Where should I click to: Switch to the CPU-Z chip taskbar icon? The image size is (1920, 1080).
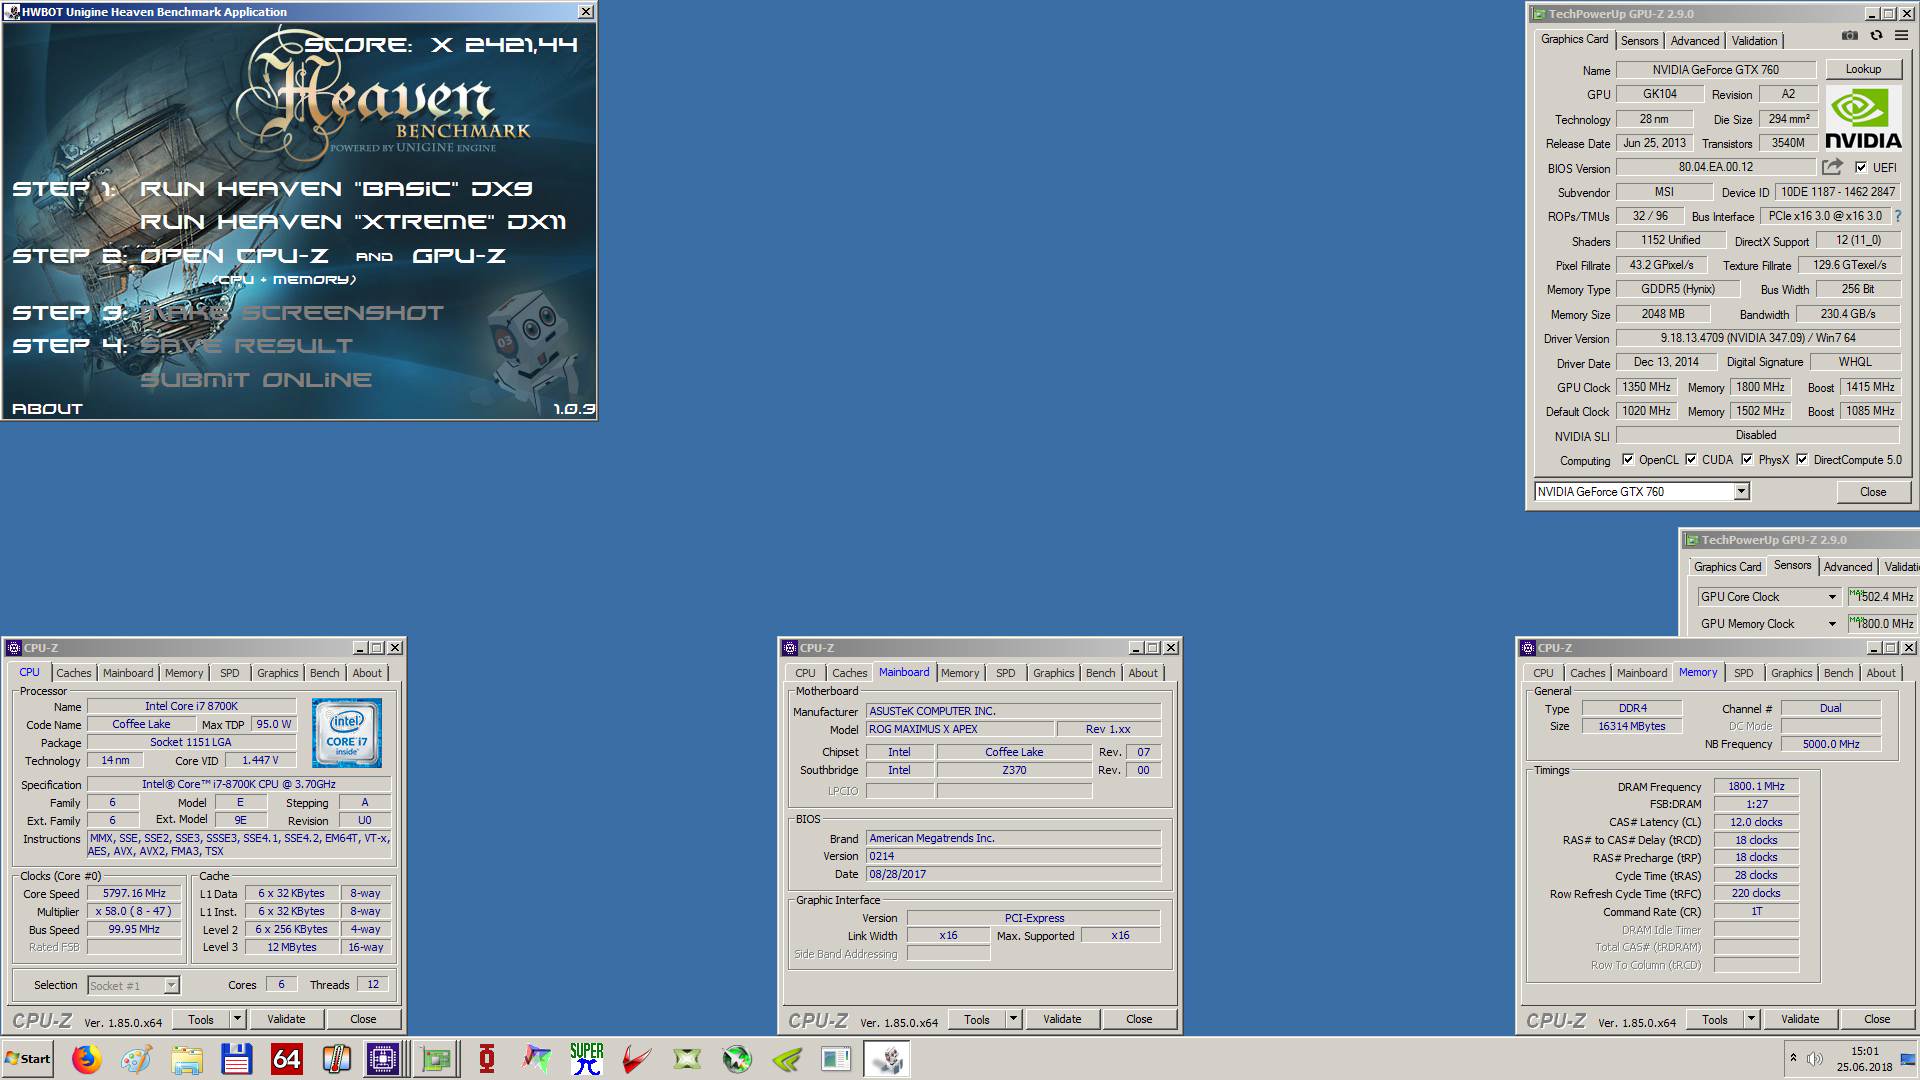tap(383, 1059)
